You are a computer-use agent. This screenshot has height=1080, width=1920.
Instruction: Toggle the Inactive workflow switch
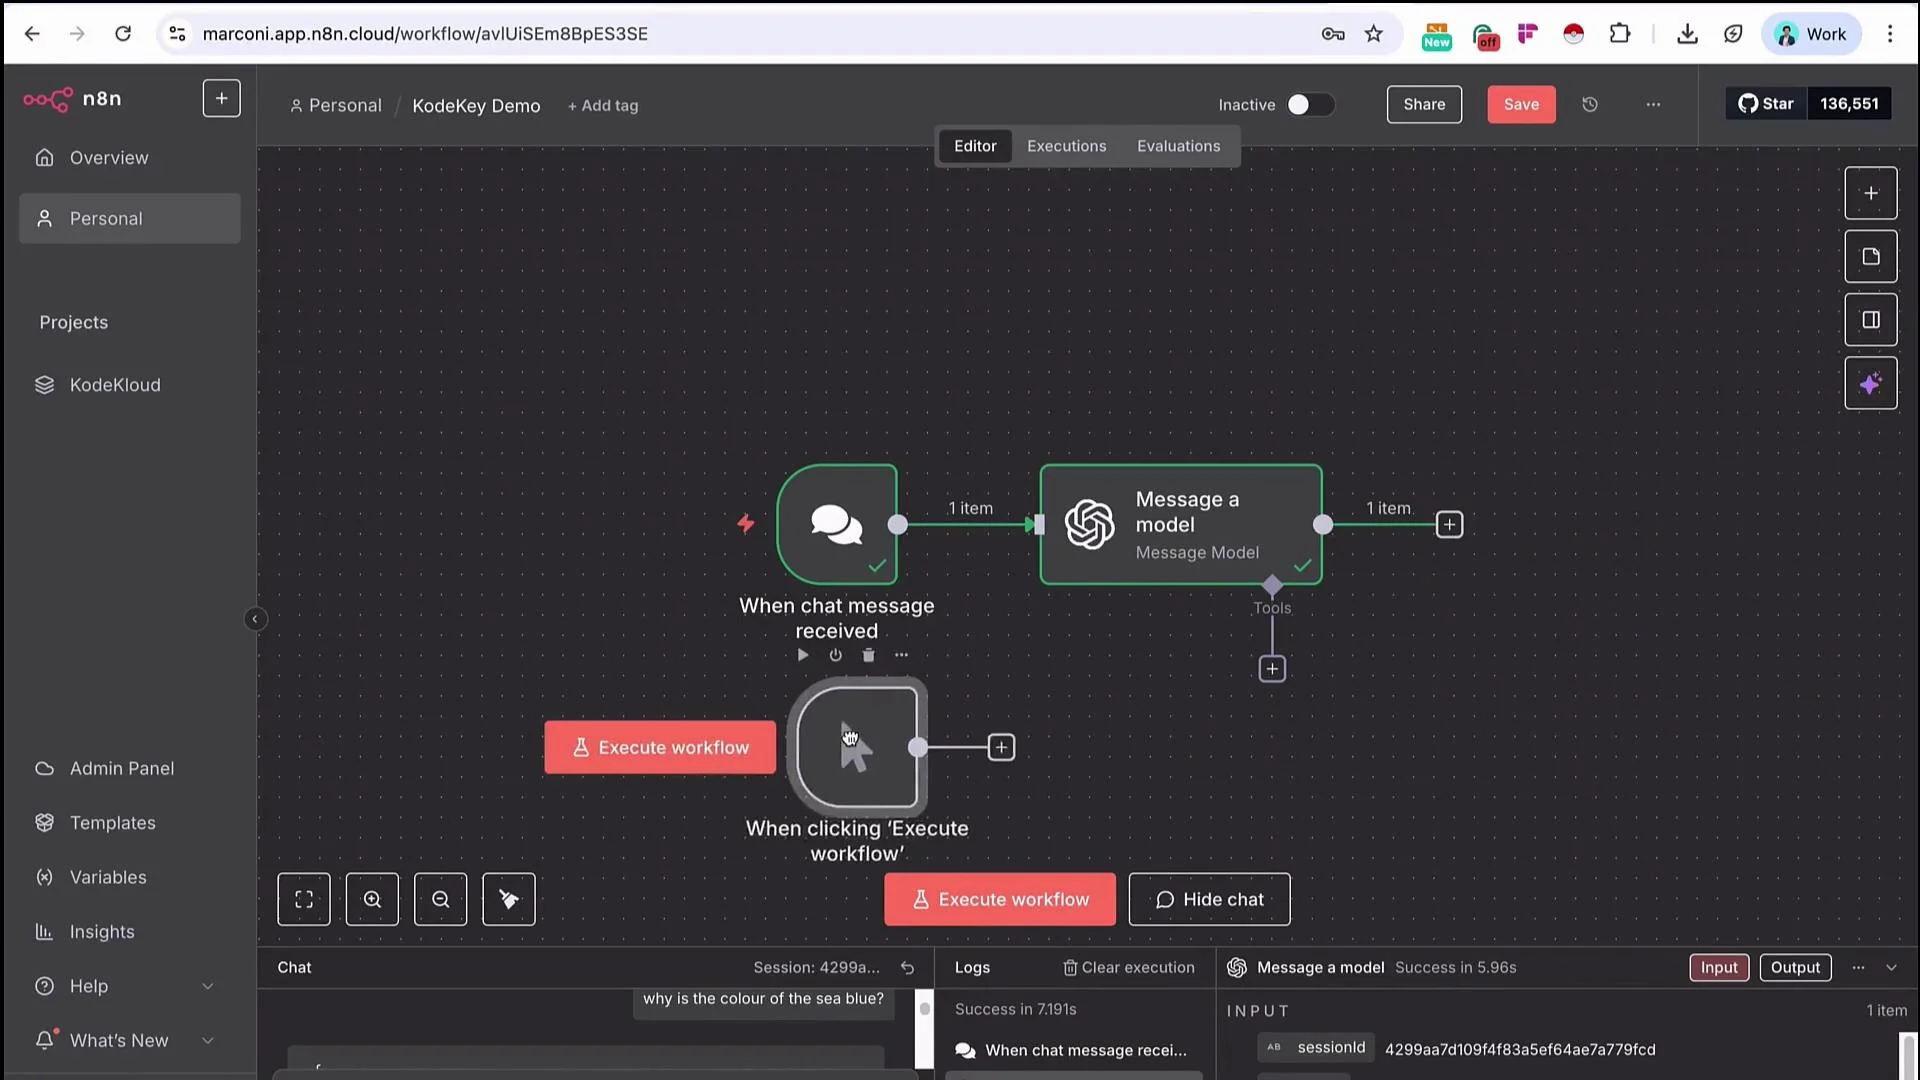1309,104
